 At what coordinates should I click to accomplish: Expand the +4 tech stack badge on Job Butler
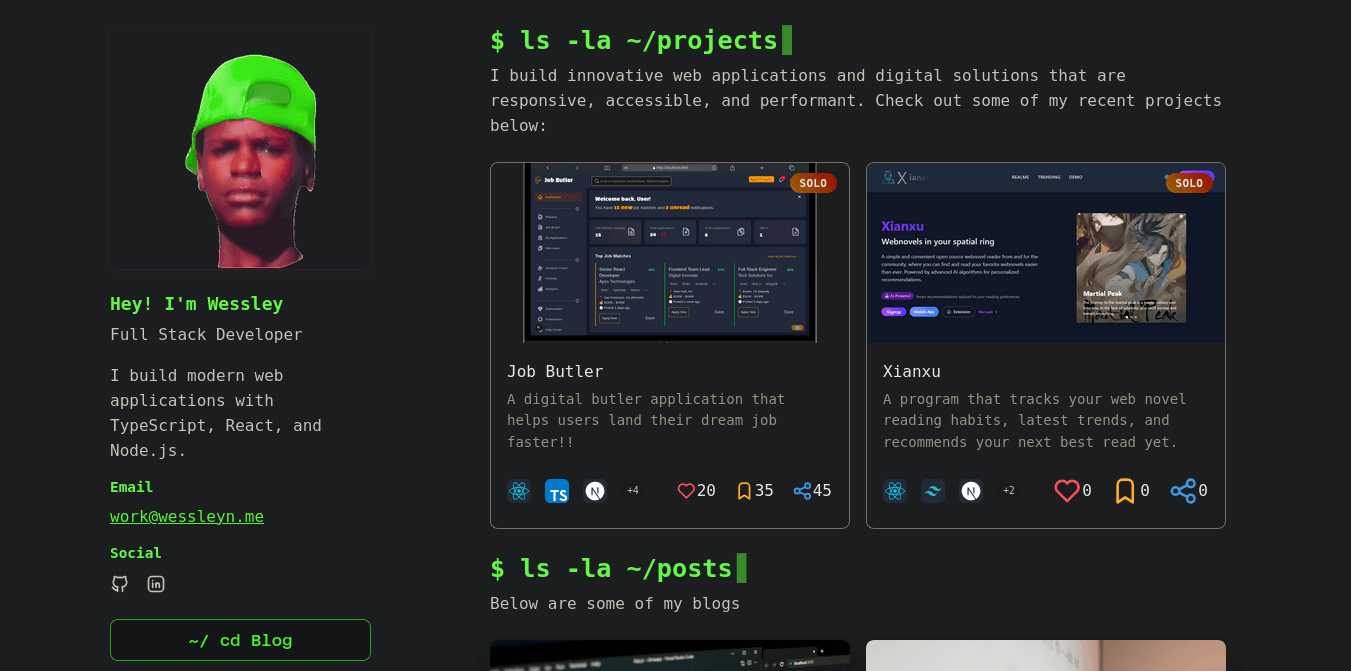coord(633,491)
